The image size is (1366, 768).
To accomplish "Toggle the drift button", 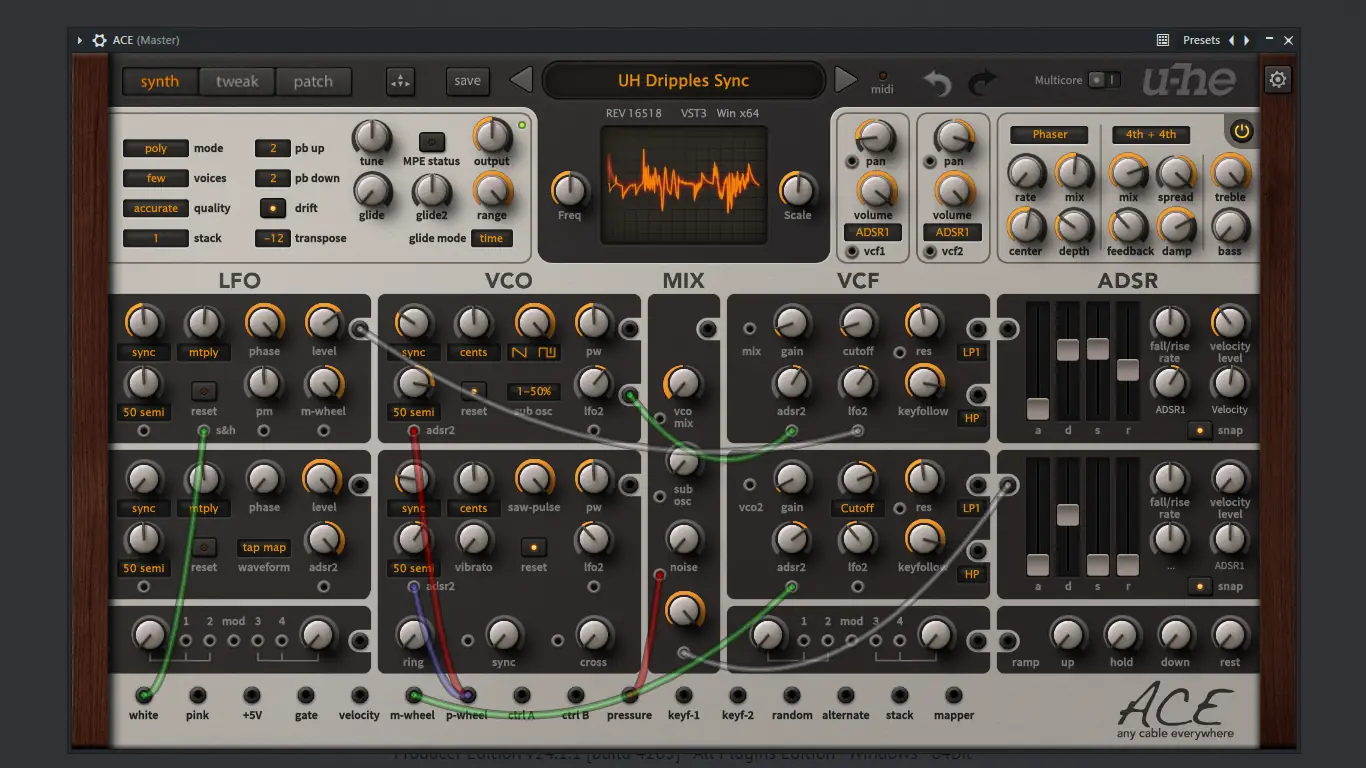I will [272, 208].
